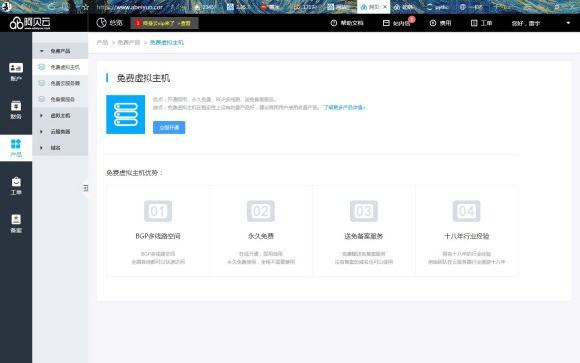Image resolution: width=580 pixels, height=363 pixels.
Task: Open the 备案 sidebar icon
Action: click(16, 223)
